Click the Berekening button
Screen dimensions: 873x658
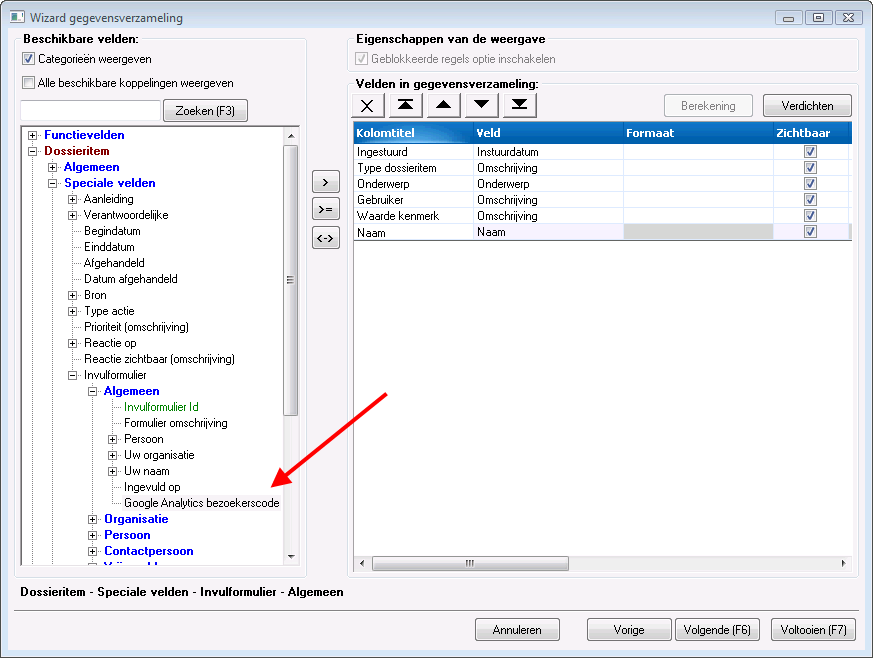point(708,106)
